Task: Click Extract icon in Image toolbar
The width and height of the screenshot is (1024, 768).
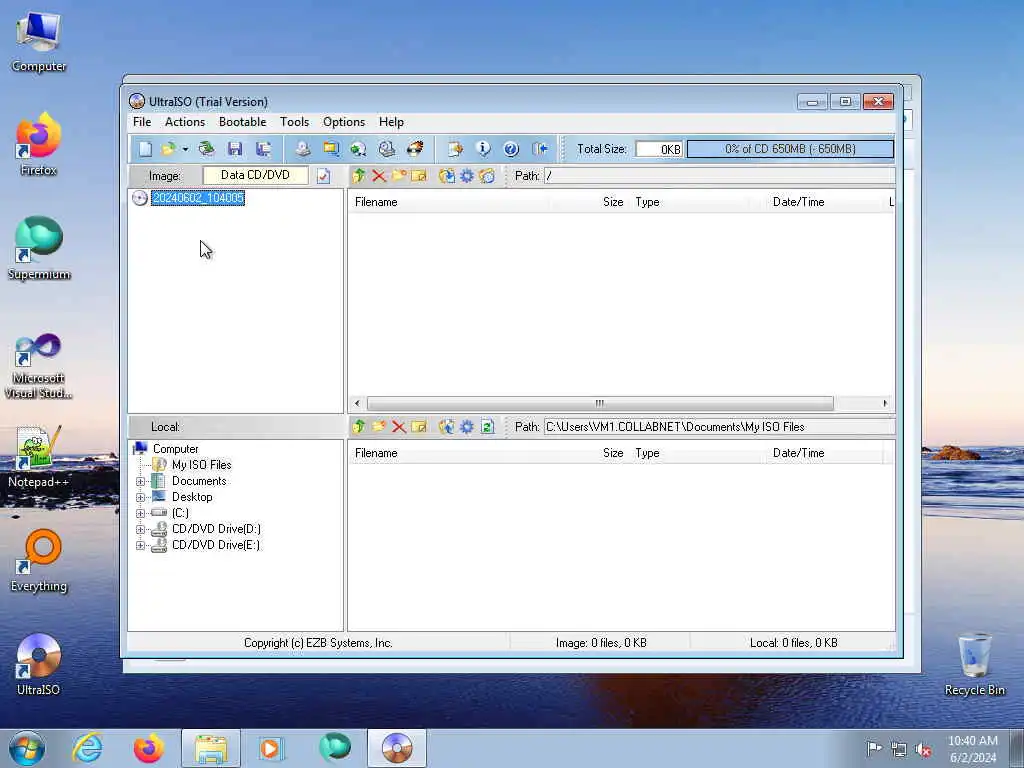Action: (447, 176)
